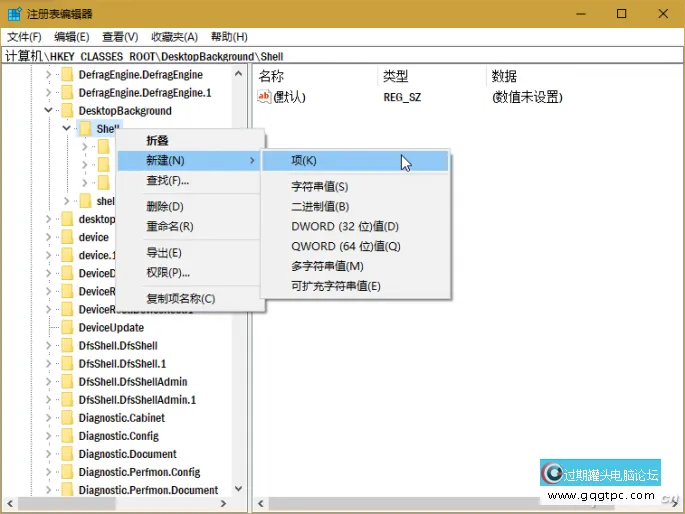The width and height of the screenshot is (685, 514).
Task: Click REG_SZ type cell
Action: [402, 97]
